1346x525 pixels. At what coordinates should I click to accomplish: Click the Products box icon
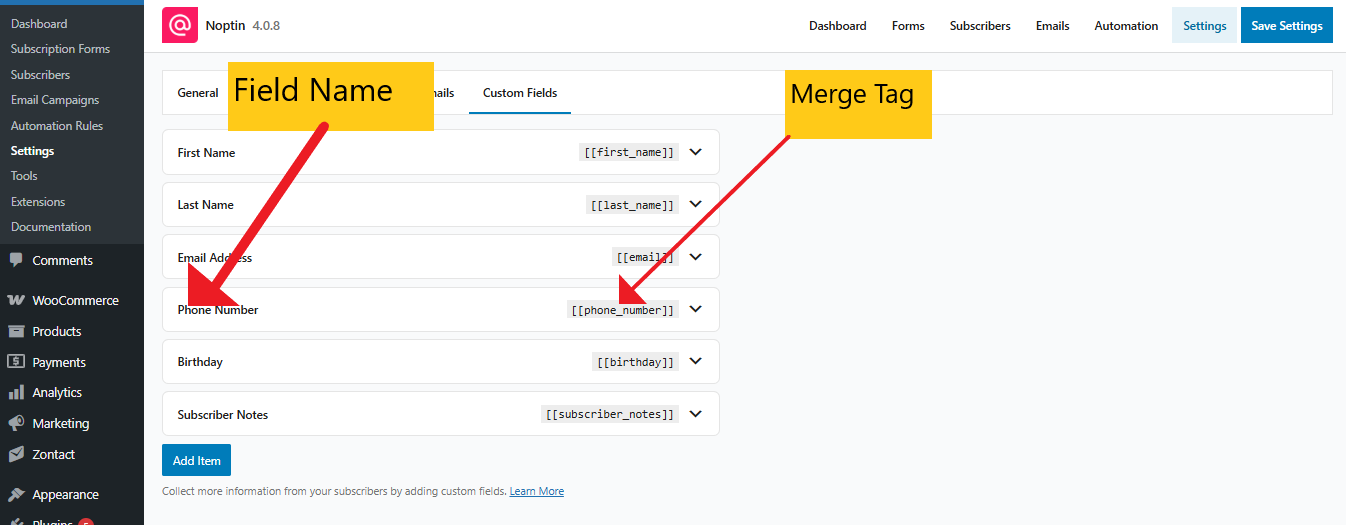point(16,331)
